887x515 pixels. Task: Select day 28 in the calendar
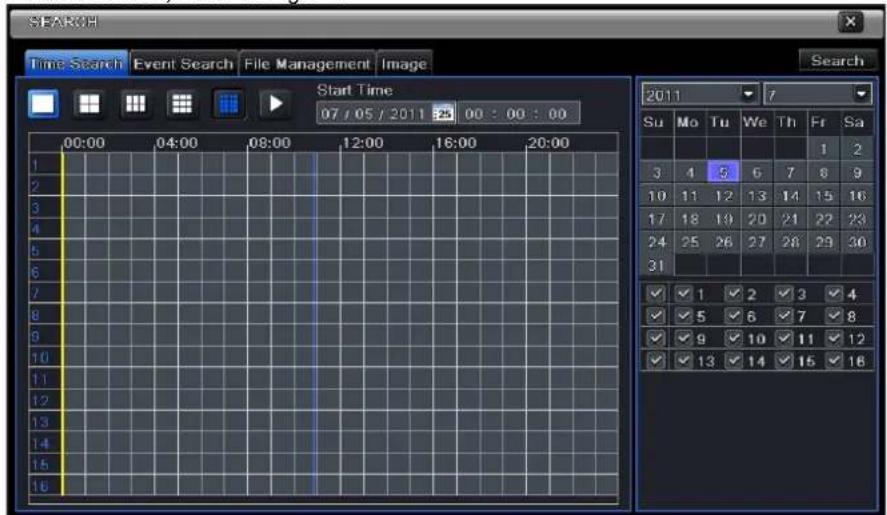click(790, 242)
